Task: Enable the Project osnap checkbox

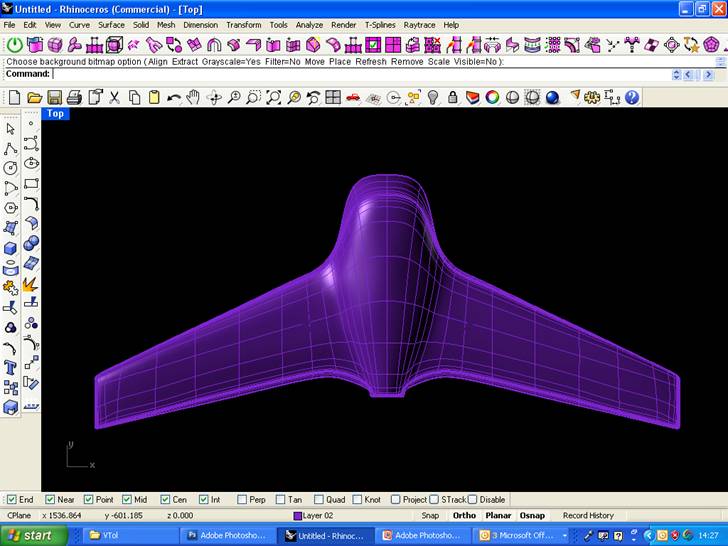Action: 396,500
